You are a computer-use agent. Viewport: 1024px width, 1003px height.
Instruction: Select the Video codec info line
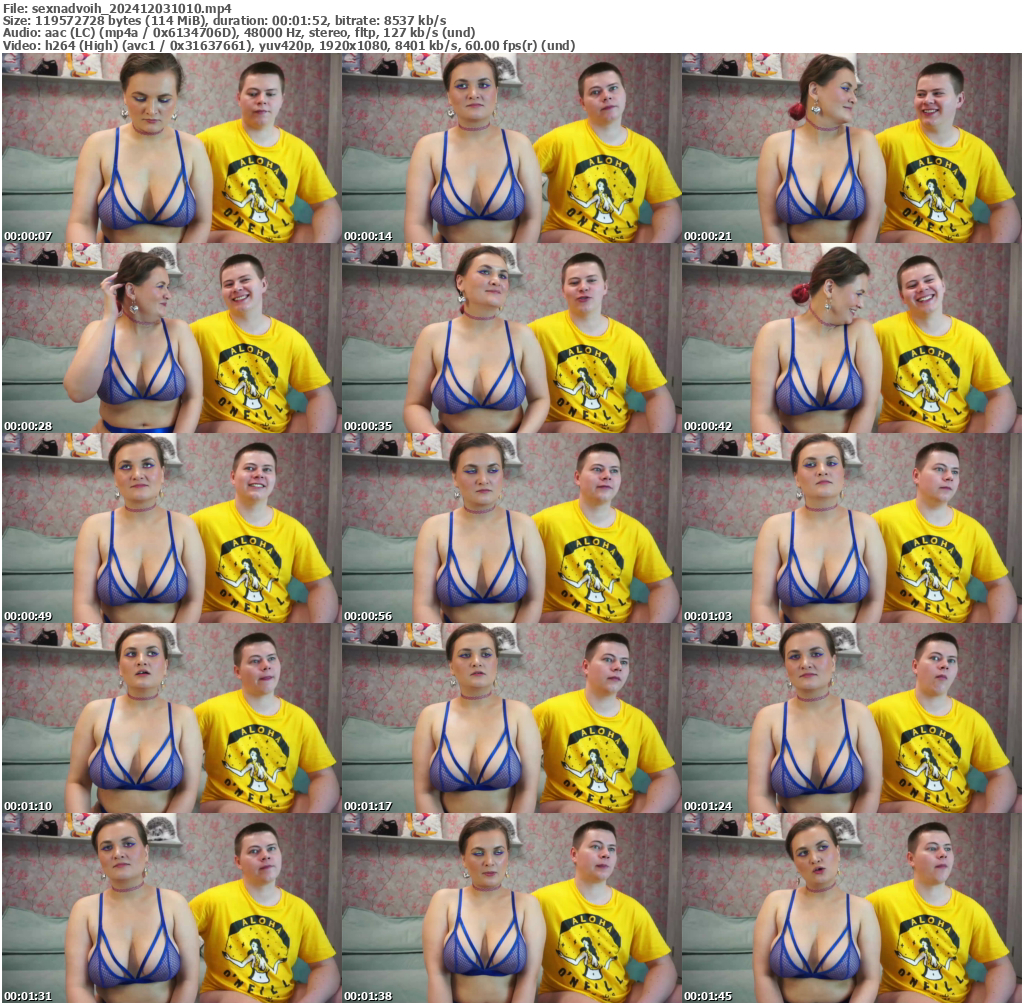pos(288,46)
